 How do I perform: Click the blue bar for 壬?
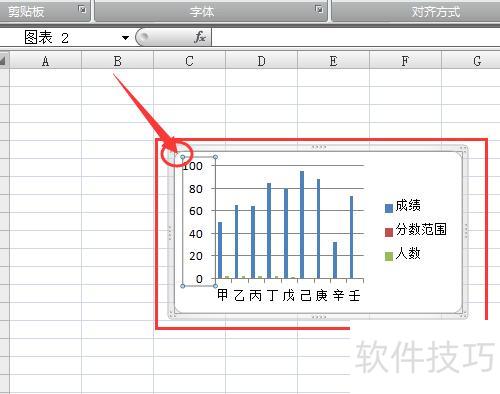pos(351,237)
